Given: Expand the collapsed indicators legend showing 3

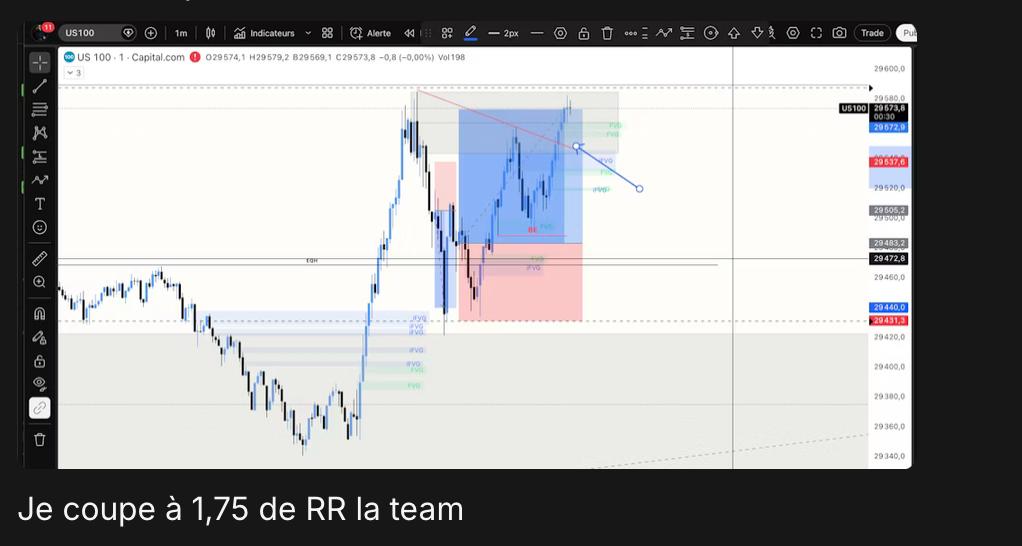Looking at the screenshot, I should pyautogui.click(x=73, y=73).
